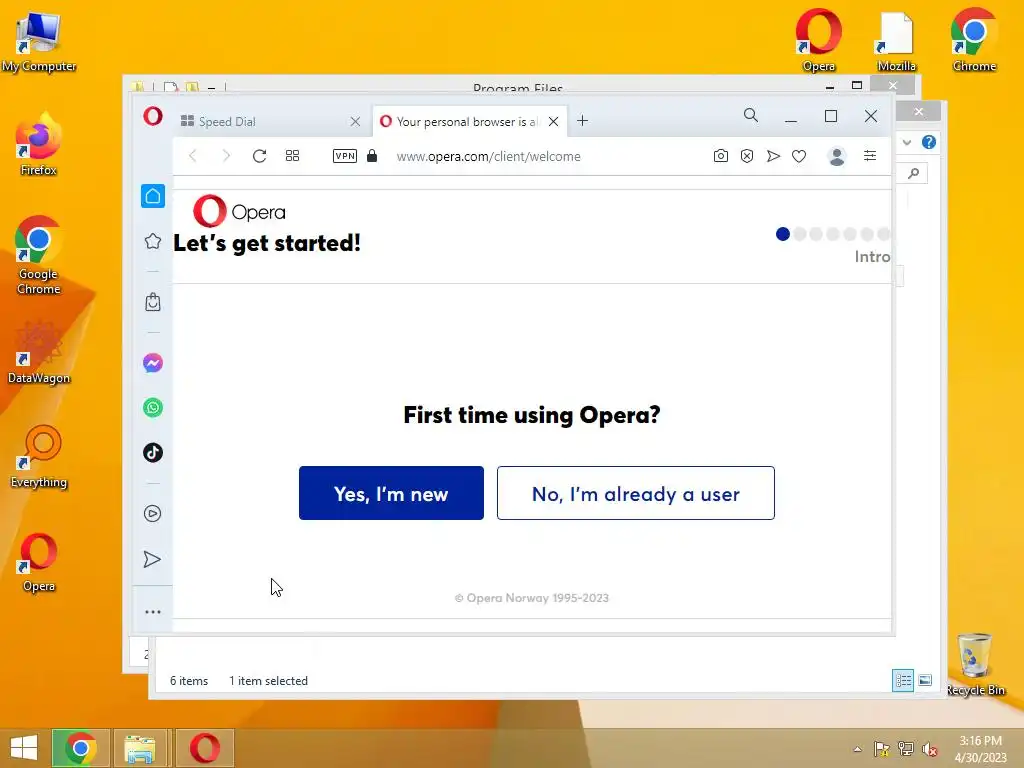Switch Explorer to large icons view
The image size is (1024, 768).
coord(925,680)
